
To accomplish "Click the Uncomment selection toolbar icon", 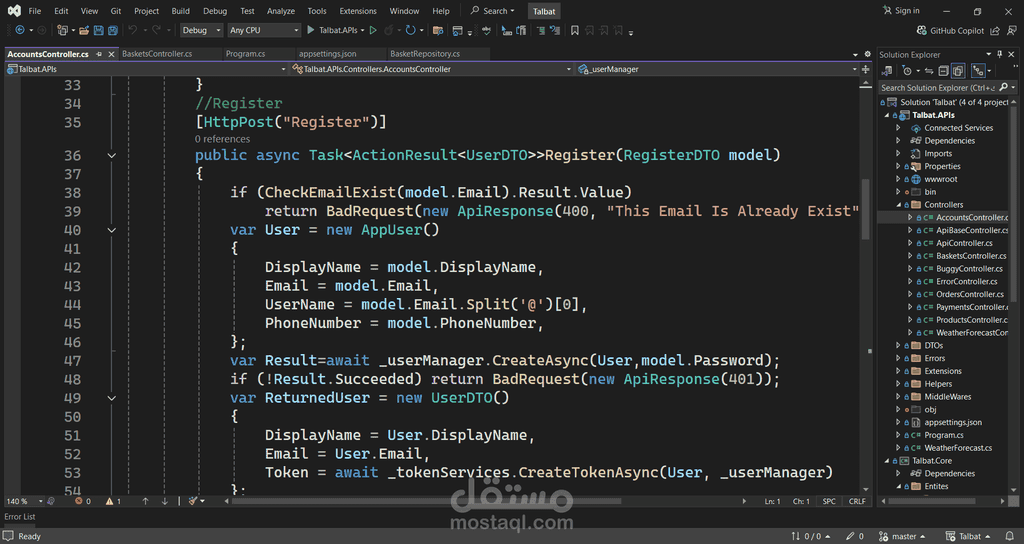I will (554, 30).
